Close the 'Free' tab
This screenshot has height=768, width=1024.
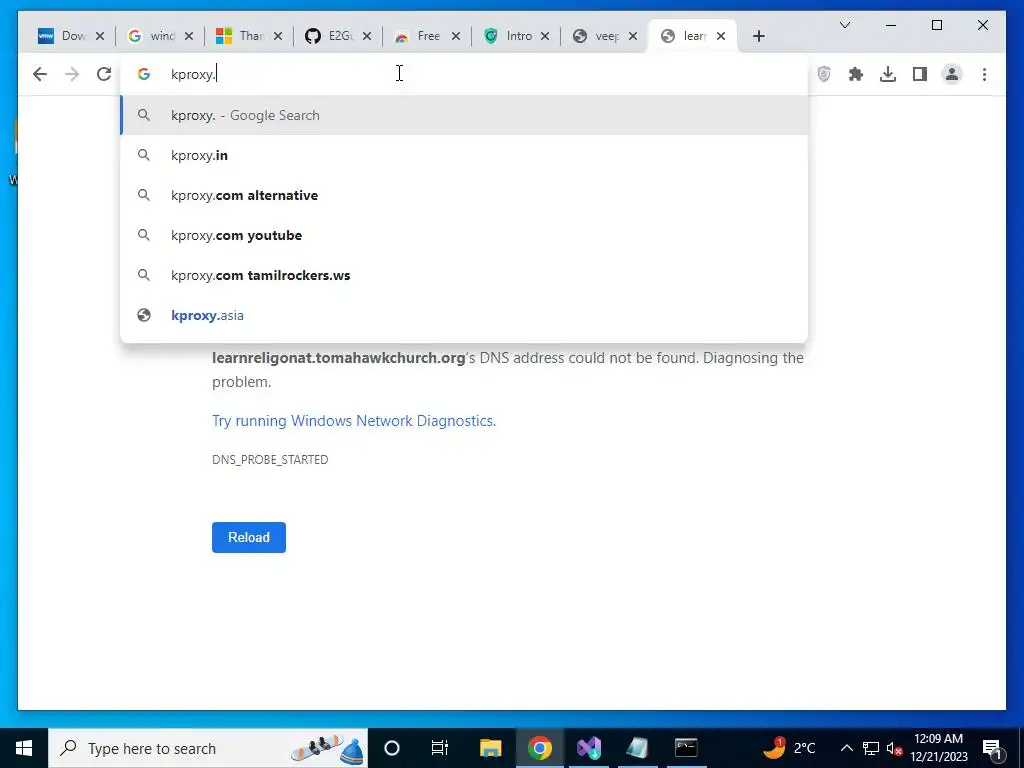click(456, 36)
